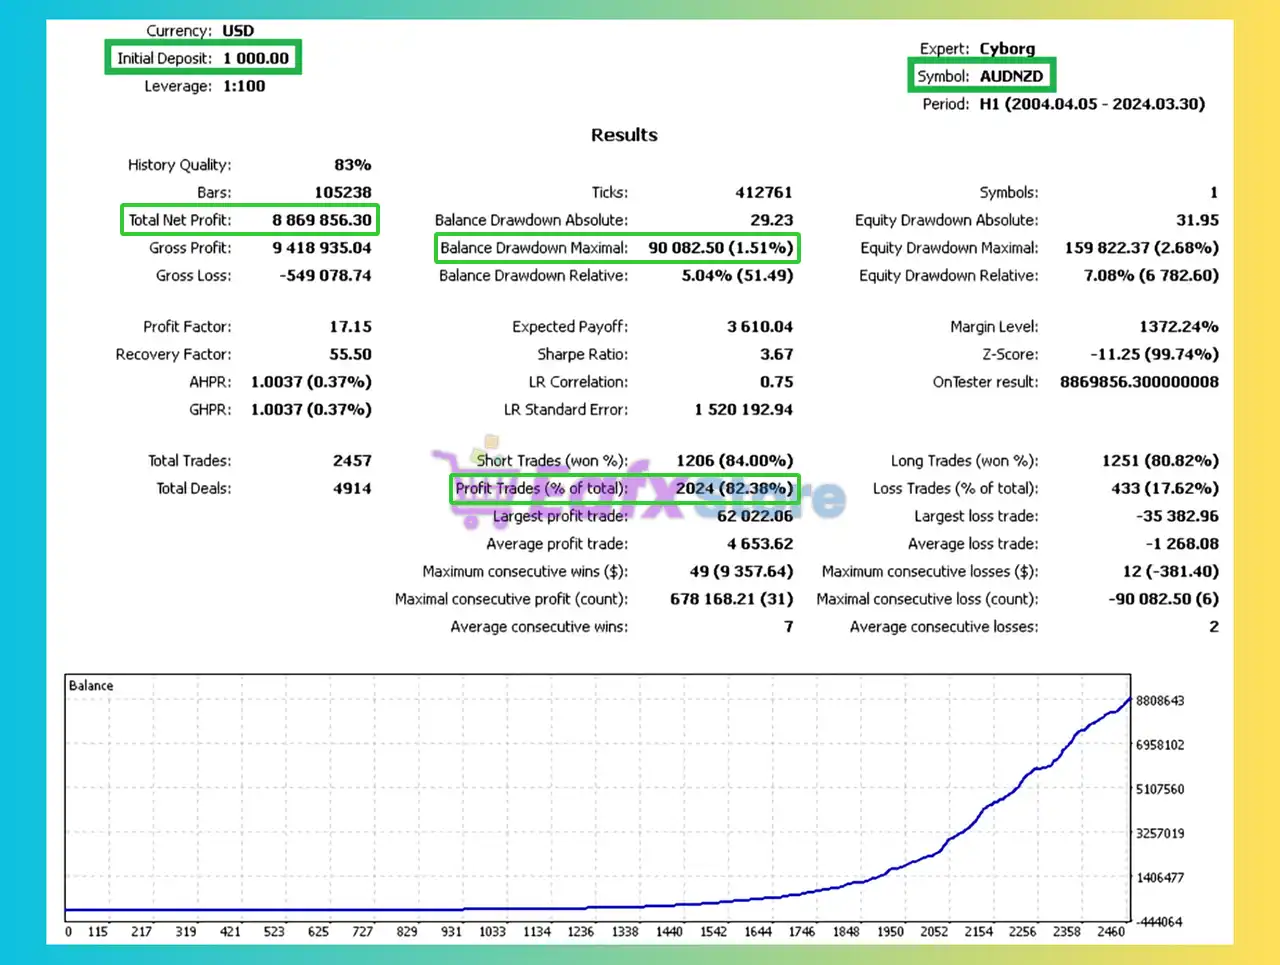This screenshot has height=965, width=1280.
Task: Select the highlighted Symbol AUDNZD box
Action: point(981,76)
